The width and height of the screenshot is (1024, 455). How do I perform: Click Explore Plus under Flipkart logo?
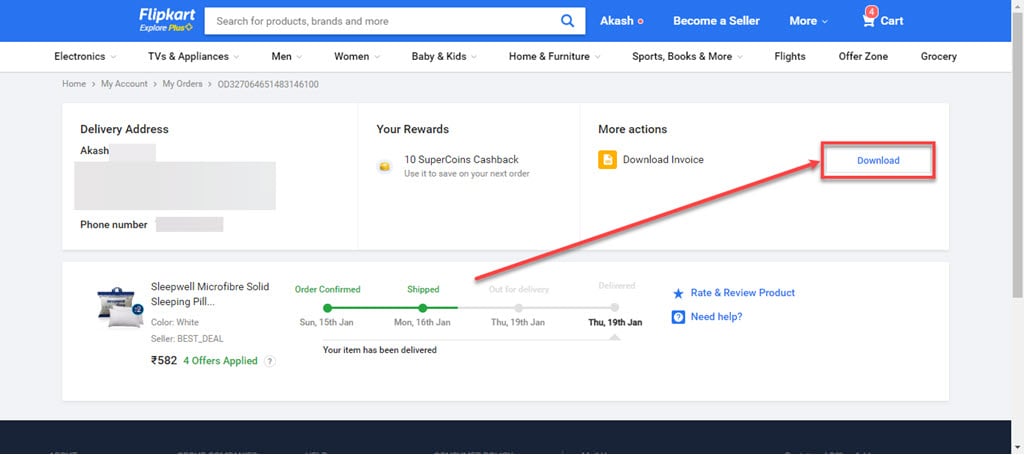[x=166, y=29]
